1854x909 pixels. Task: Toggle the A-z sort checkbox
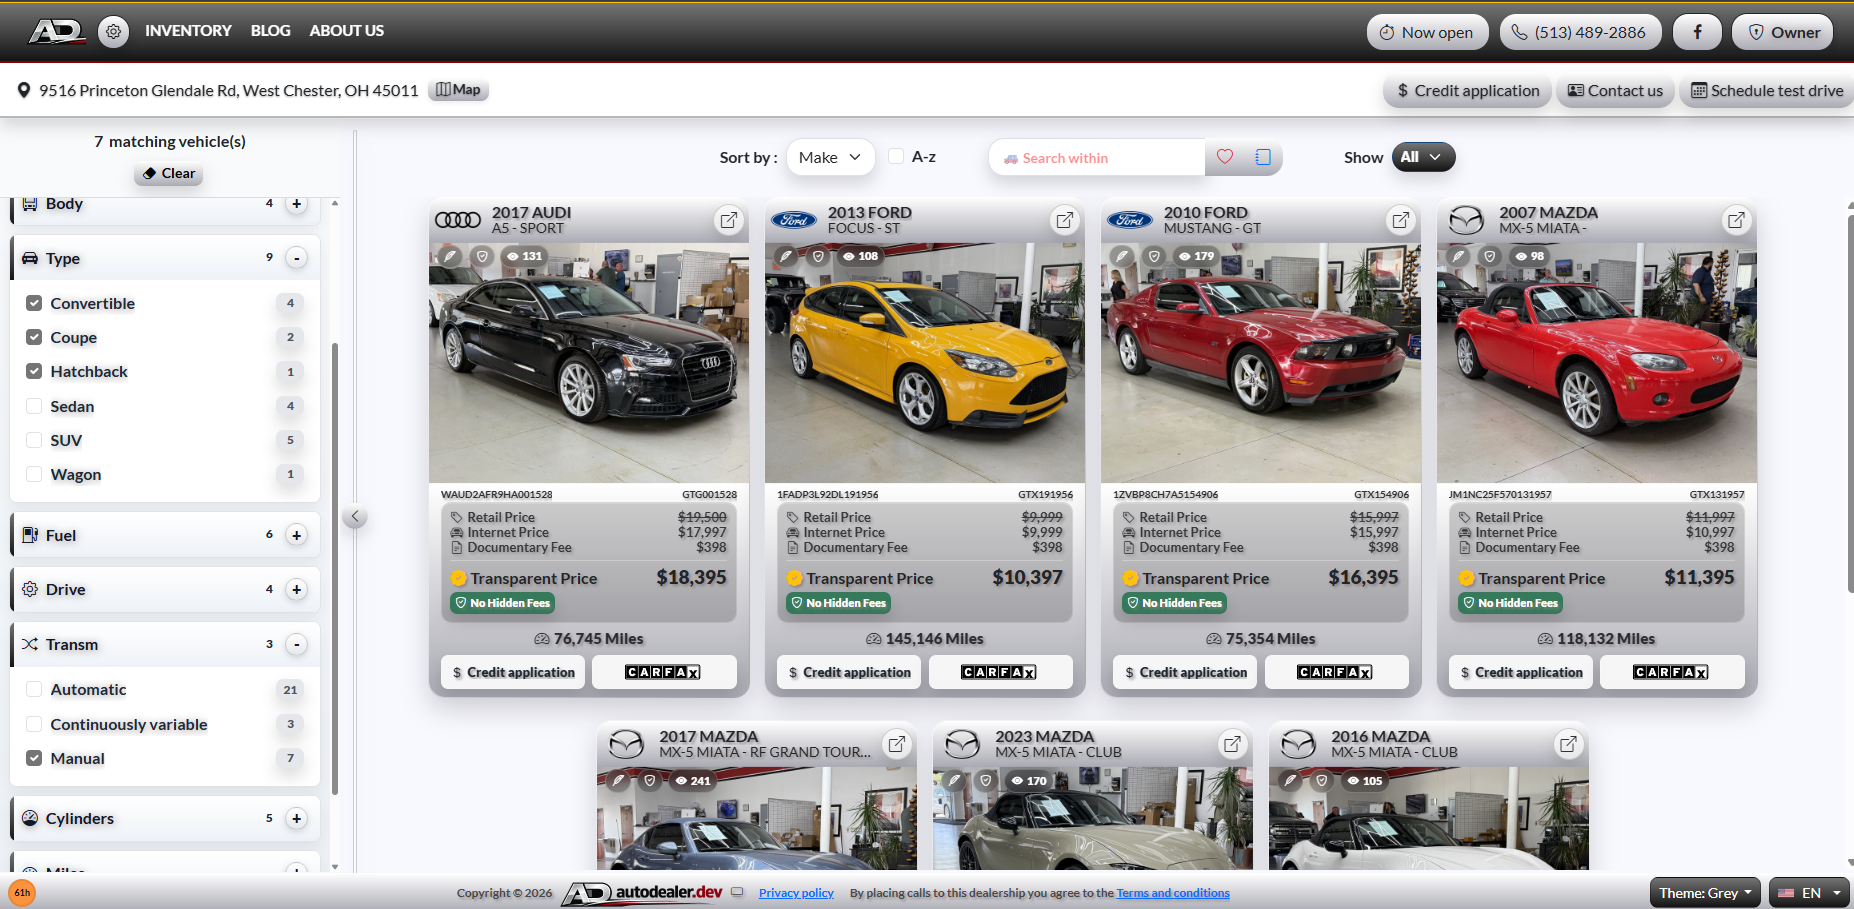click(896, 156)
